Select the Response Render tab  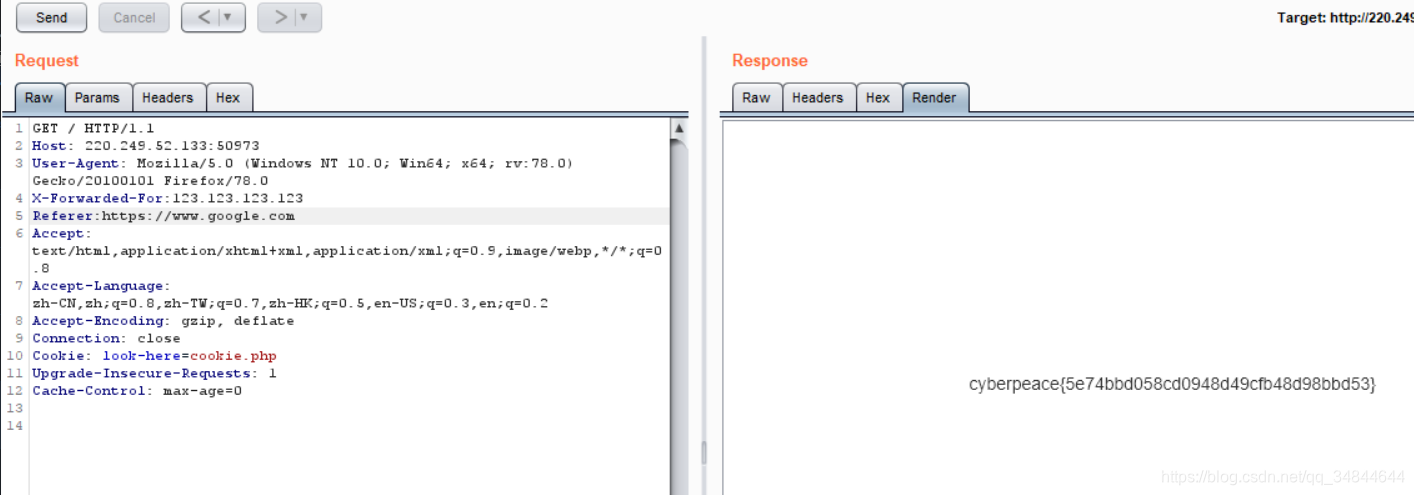pyautogui.click(x=934, y=97)
